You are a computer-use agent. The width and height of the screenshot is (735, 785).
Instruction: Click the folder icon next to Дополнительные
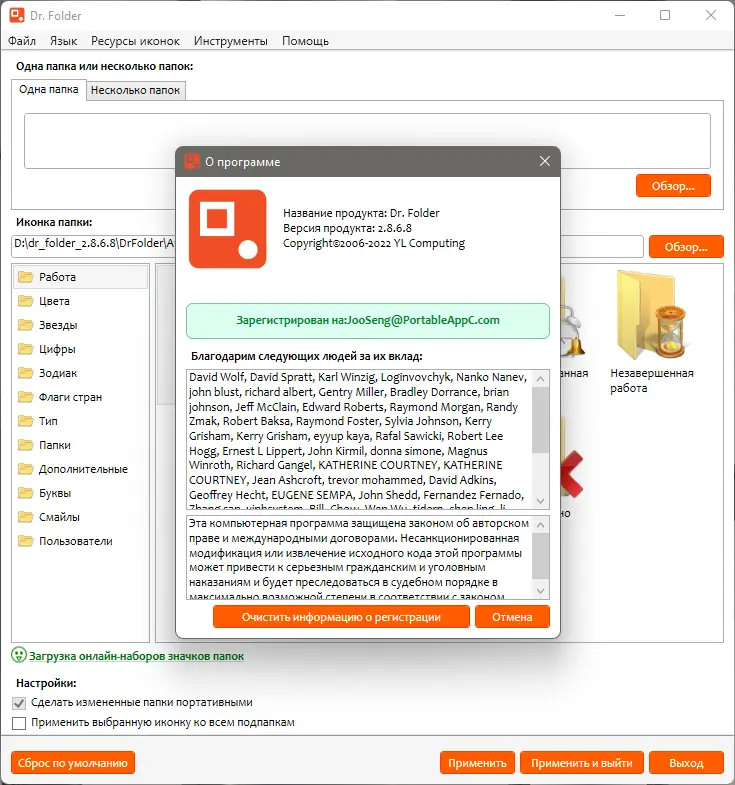[26, 469]
